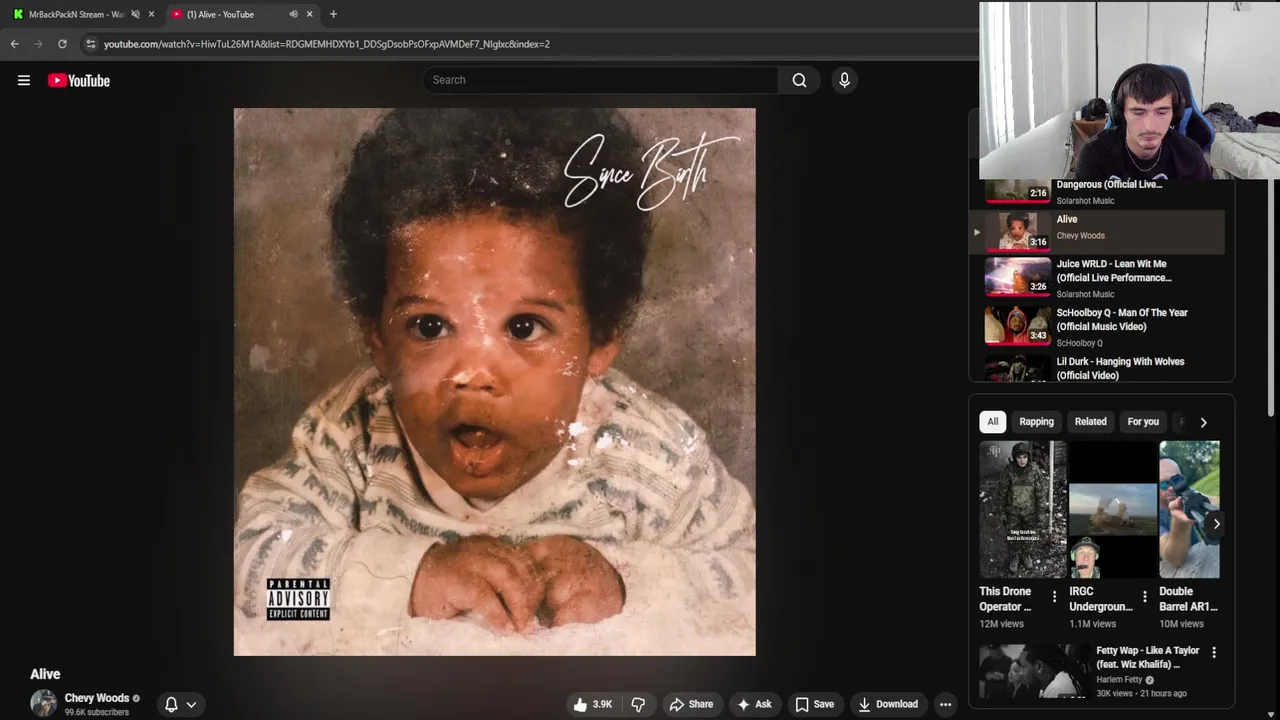Open the Chevy Woods channel name link
The image size is (1280, 720).
click(x=97, y=698)
